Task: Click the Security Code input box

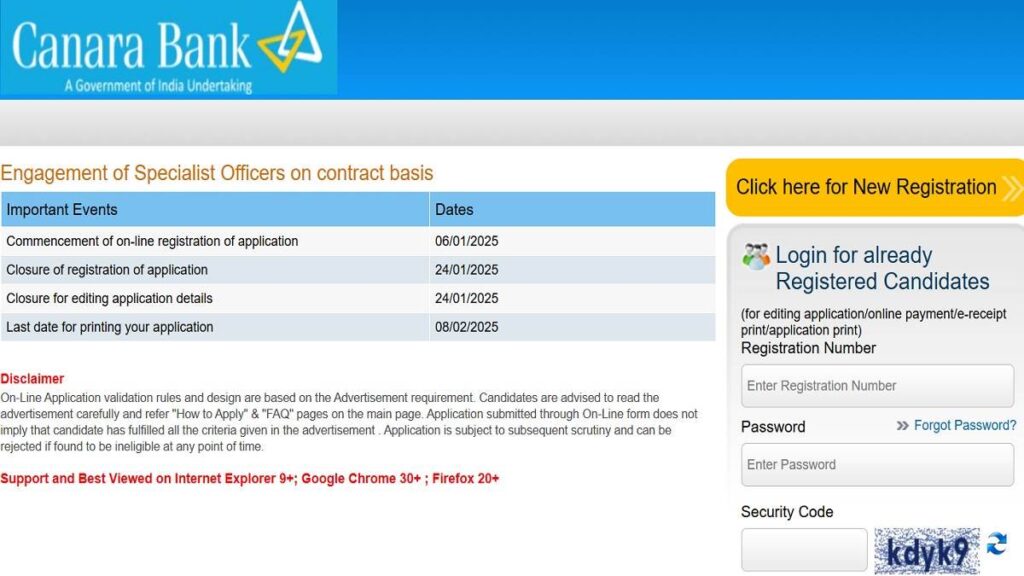Action: (x=804, y=550)
